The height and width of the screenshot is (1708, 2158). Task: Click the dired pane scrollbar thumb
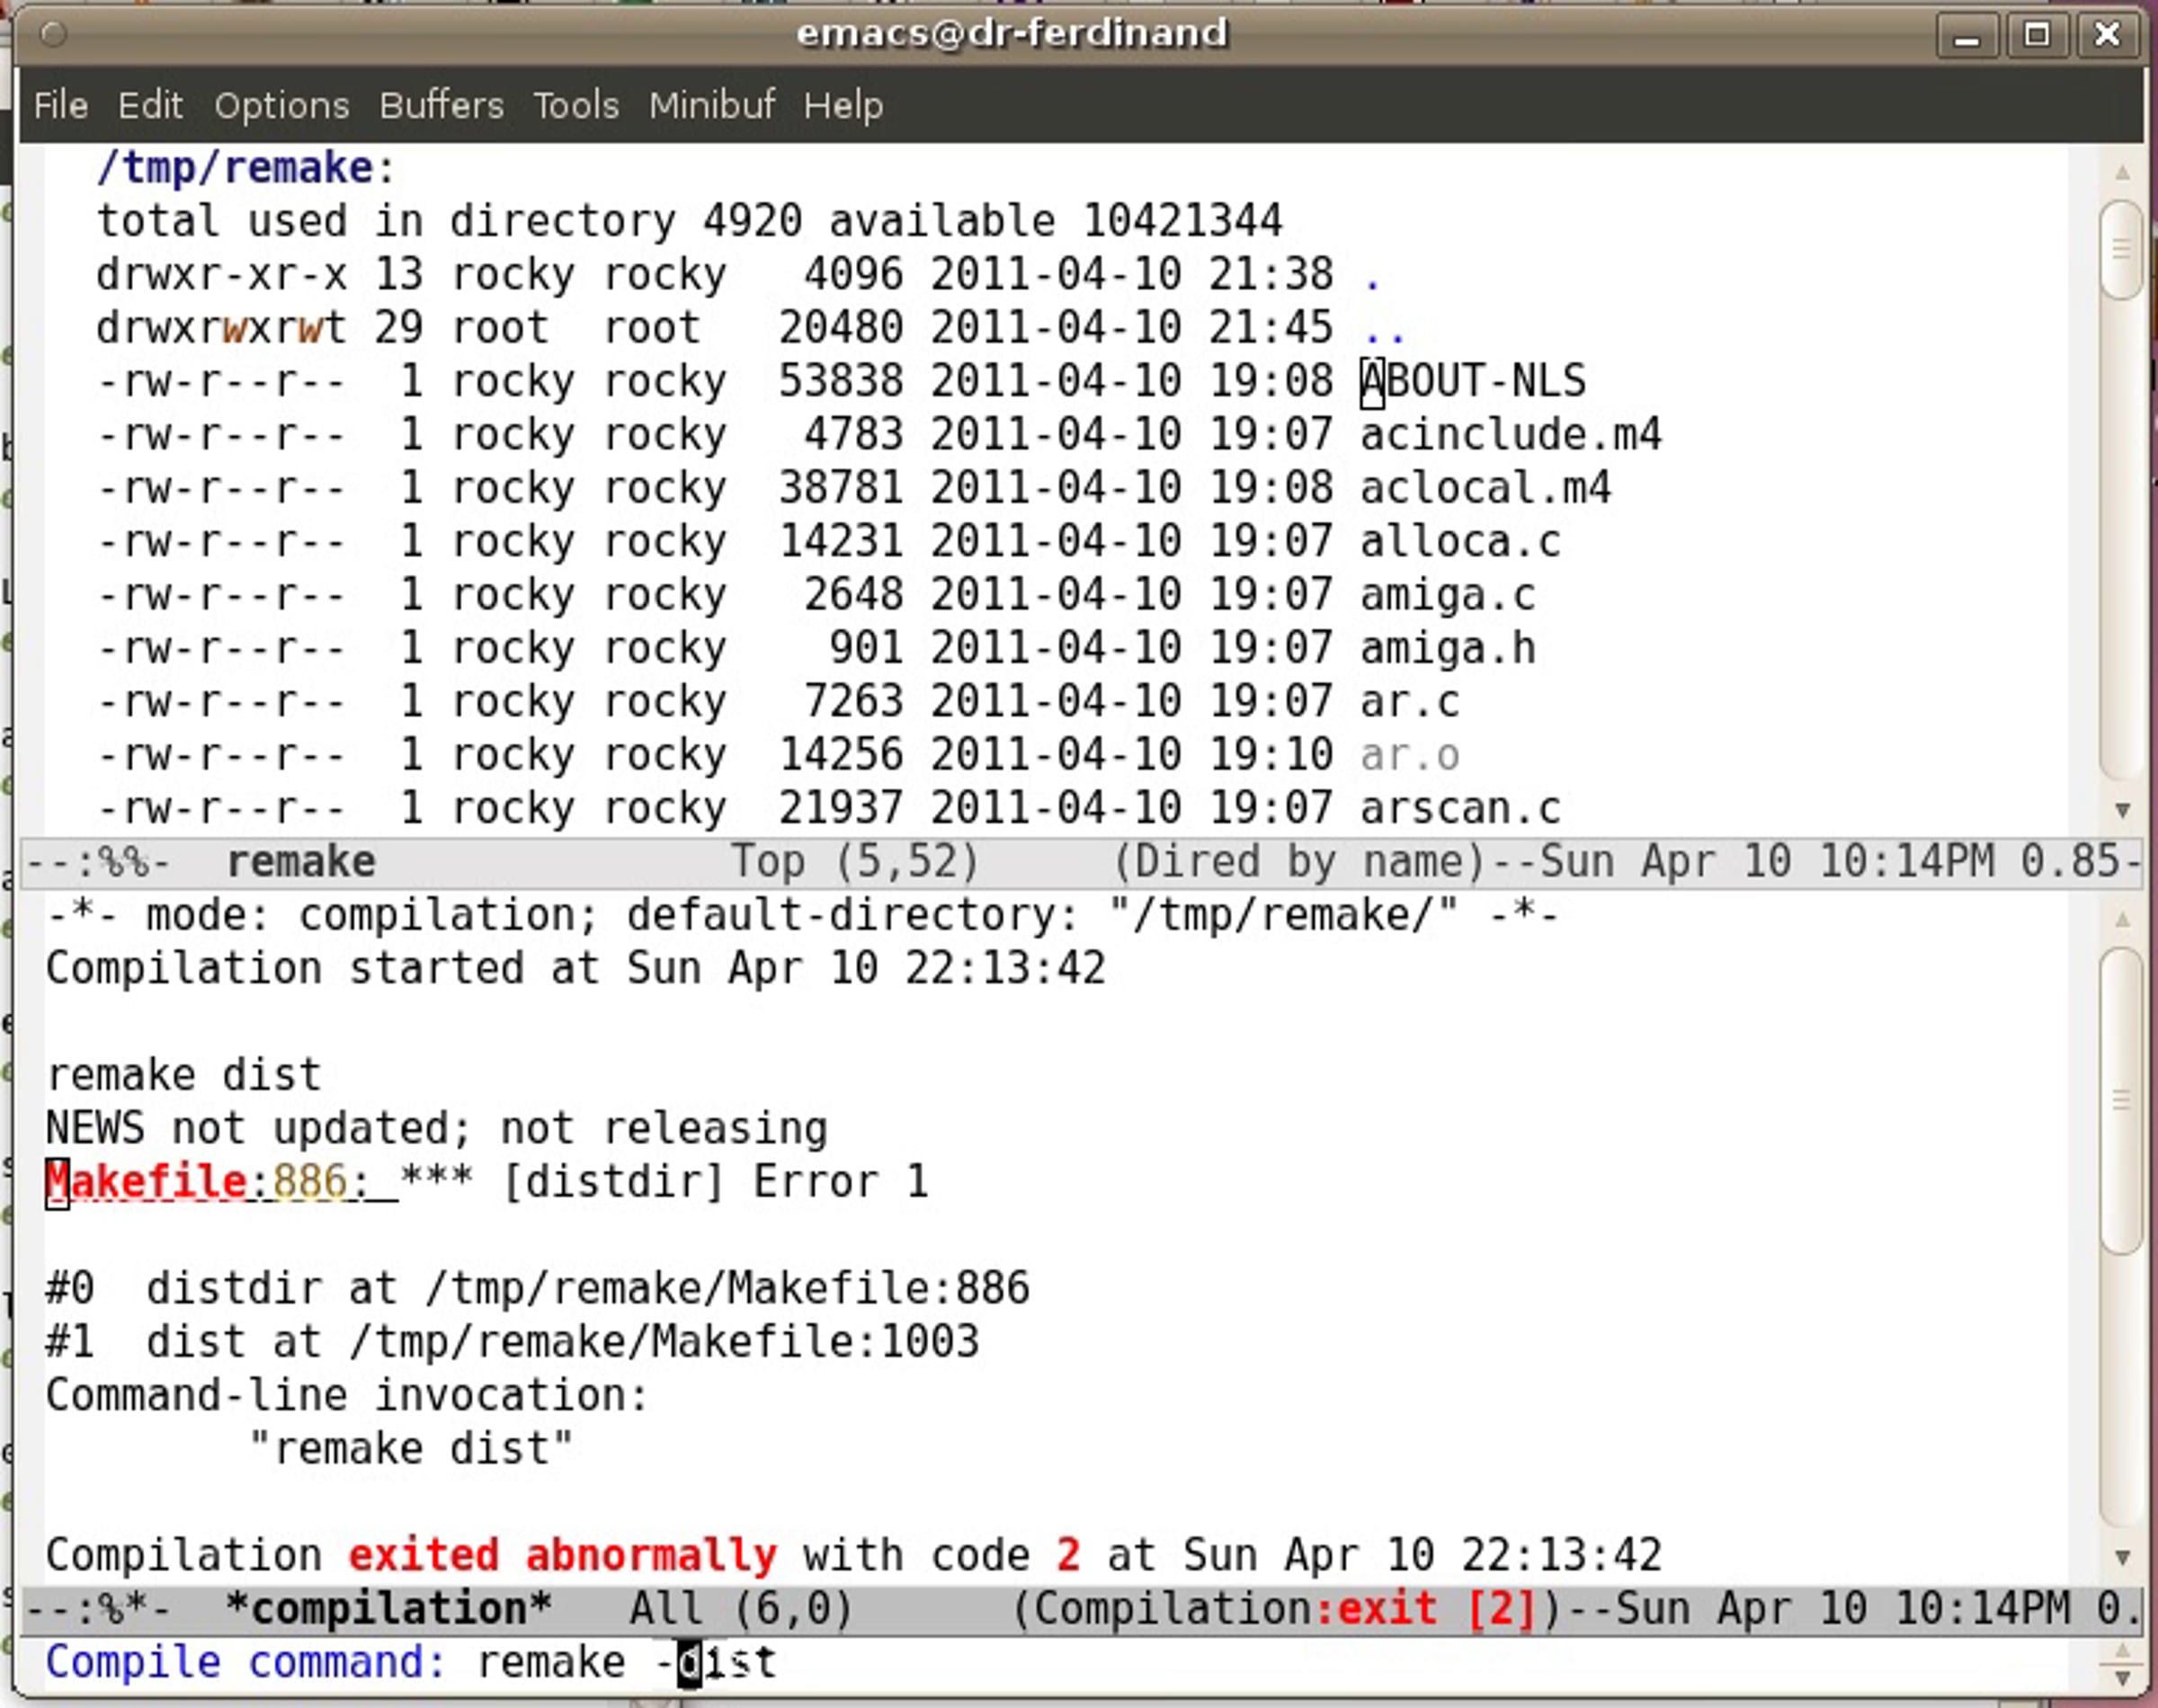click(x=2122, y=250)
